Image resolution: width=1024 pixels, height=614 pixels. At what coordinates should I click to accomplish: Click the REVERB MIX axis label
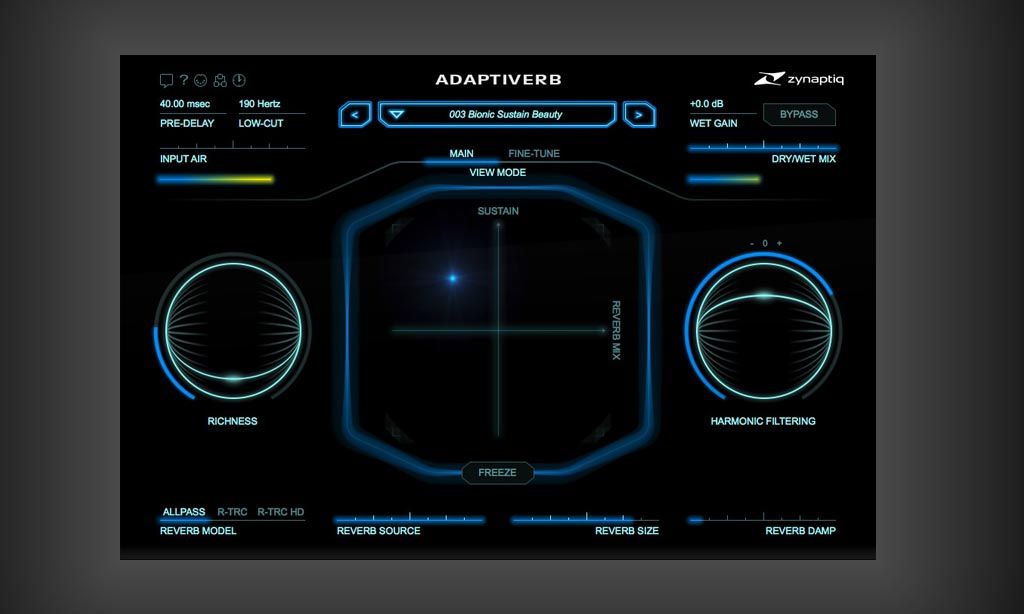[x=616, y=330]
